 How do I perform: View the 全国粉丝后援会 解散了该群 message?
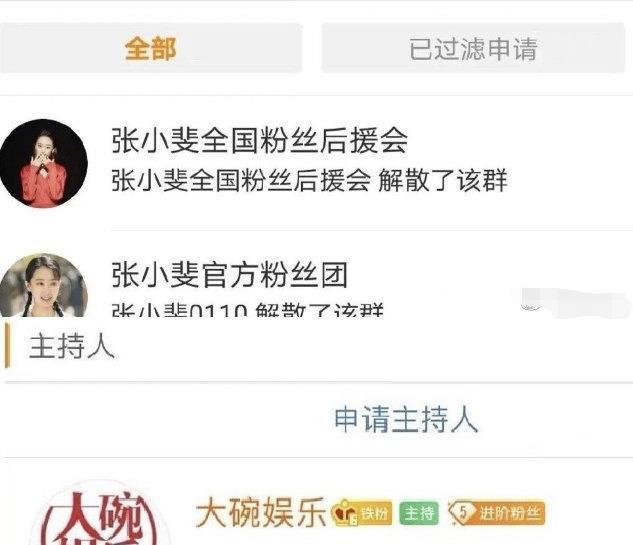(309, 180)
